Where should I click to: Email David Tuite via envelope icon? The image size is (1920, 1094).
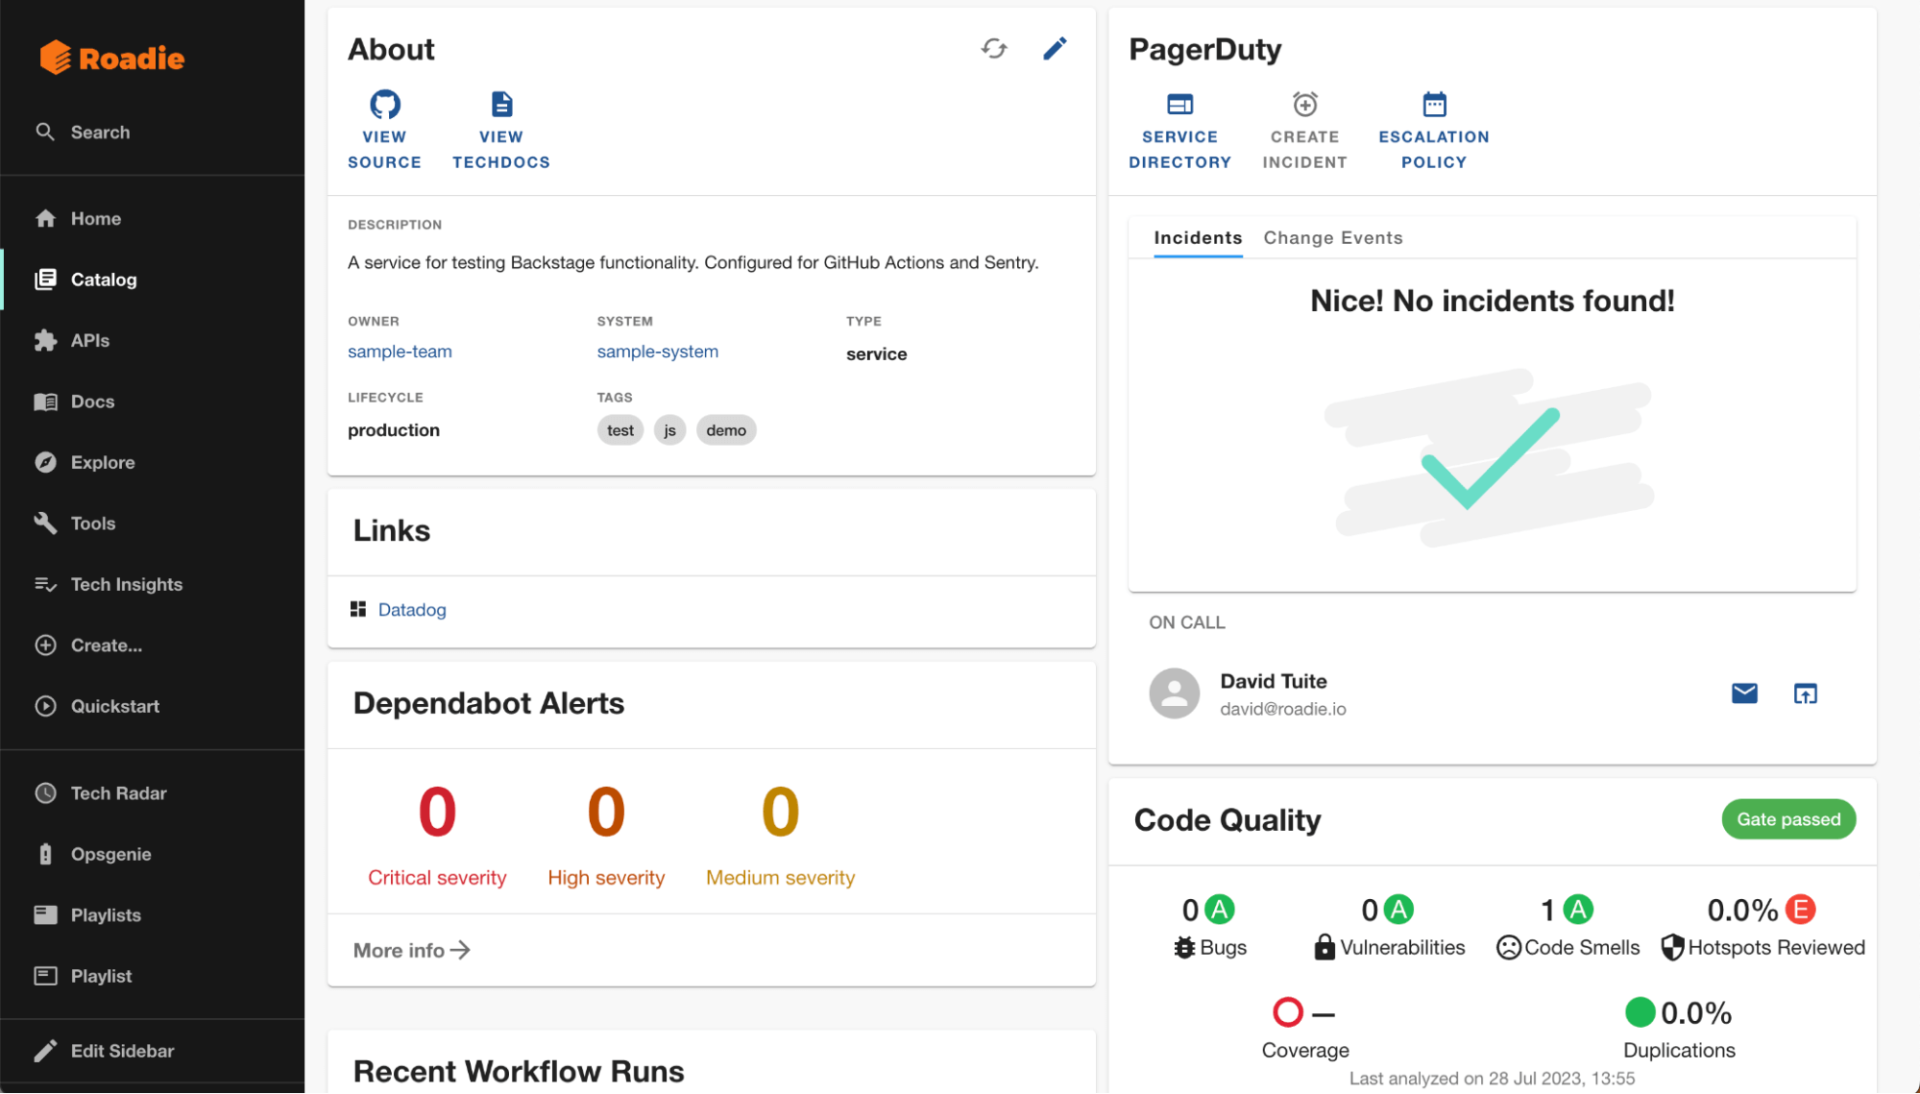1744,693
